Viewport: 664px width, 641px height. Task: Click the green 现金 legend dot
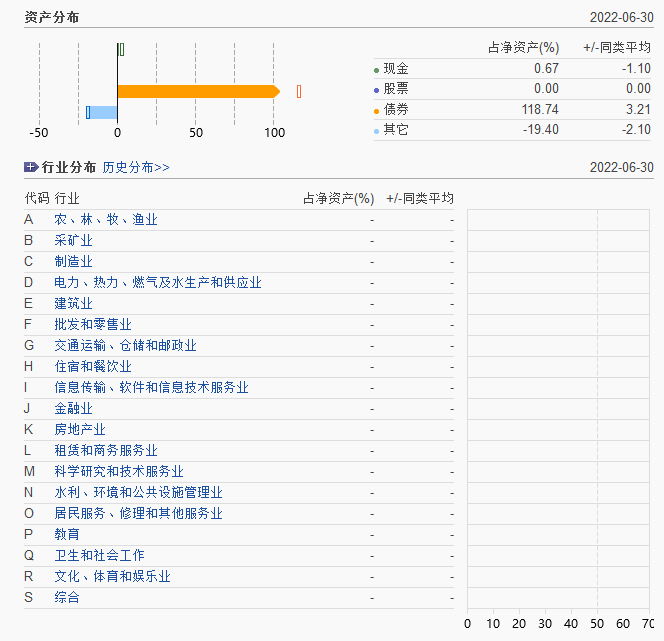tap(376, 70)
